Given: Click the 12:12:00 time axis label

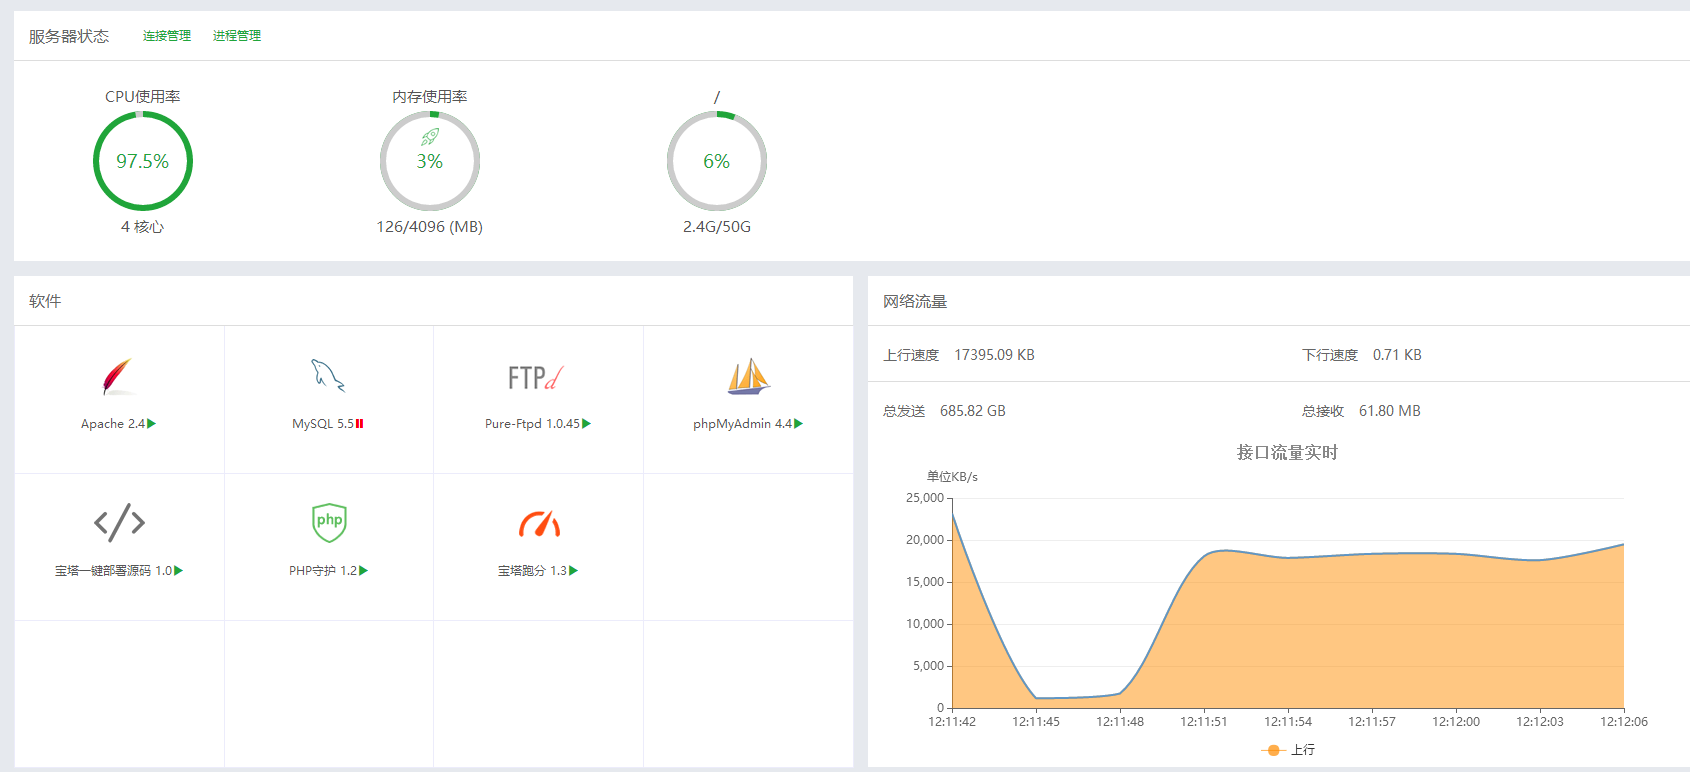Looking at the screenshot, I should click(x=1456, y=721).
